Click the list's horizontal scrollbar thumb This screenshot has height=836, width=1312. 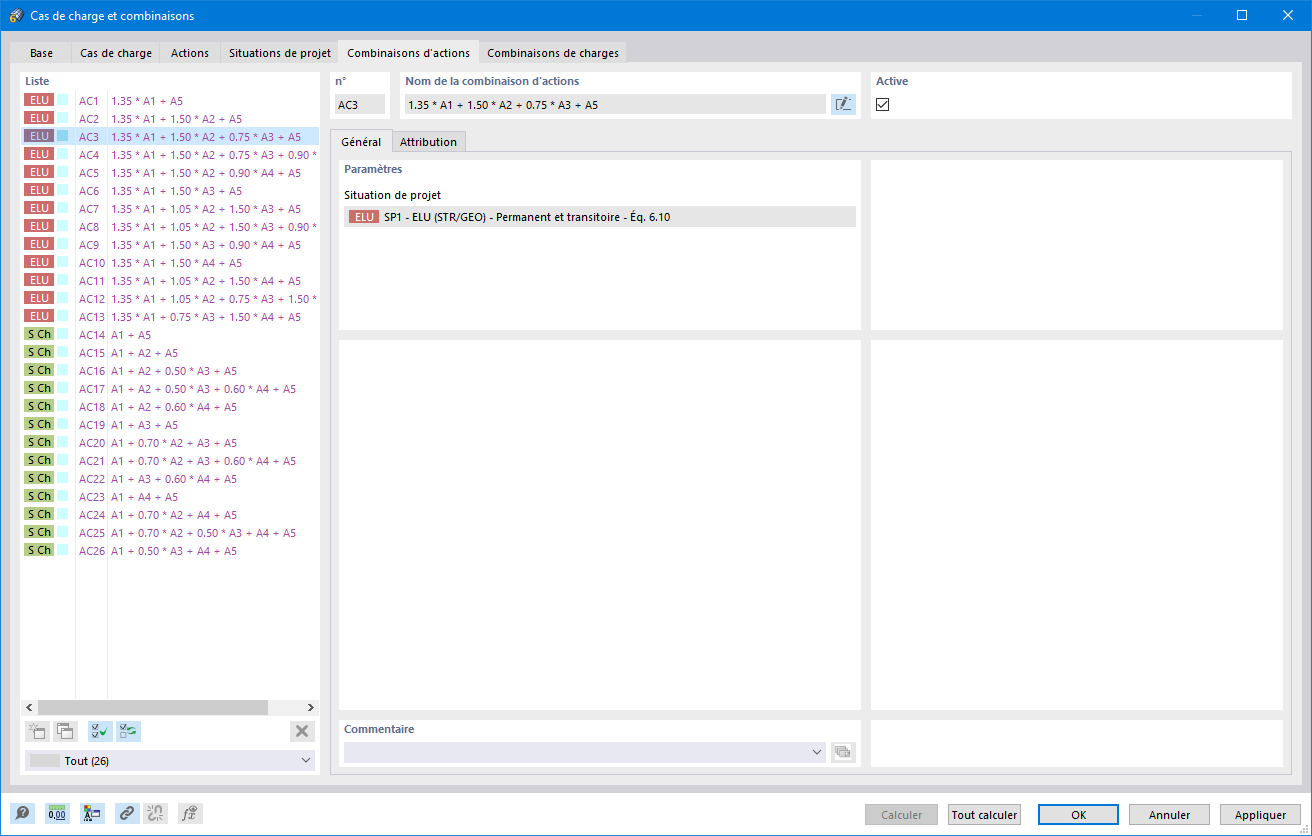point(153,707)
